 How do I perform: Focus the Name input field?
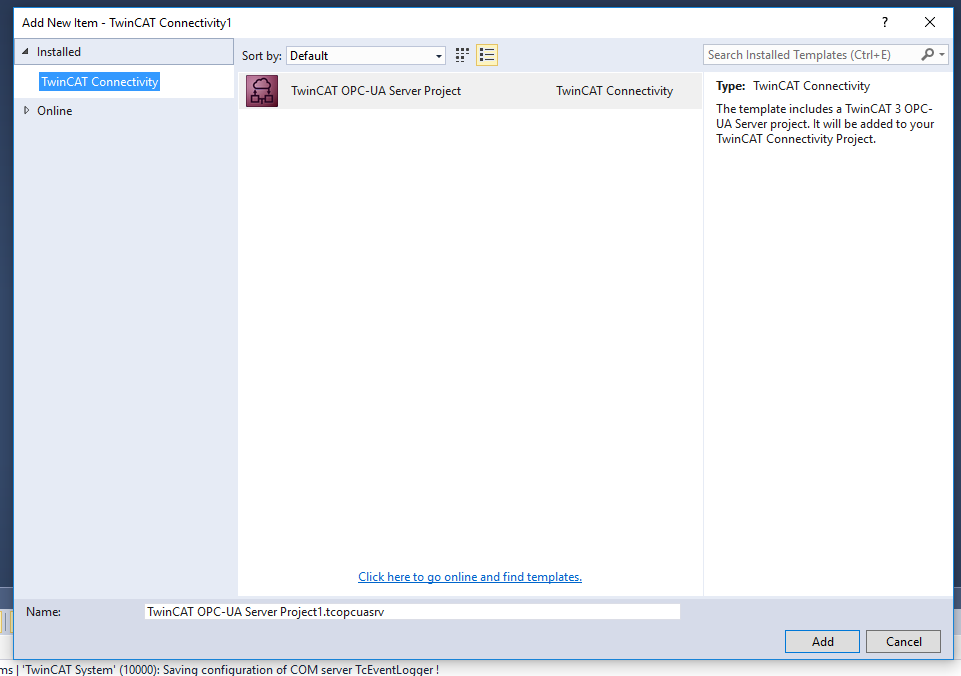coord(412,612)
